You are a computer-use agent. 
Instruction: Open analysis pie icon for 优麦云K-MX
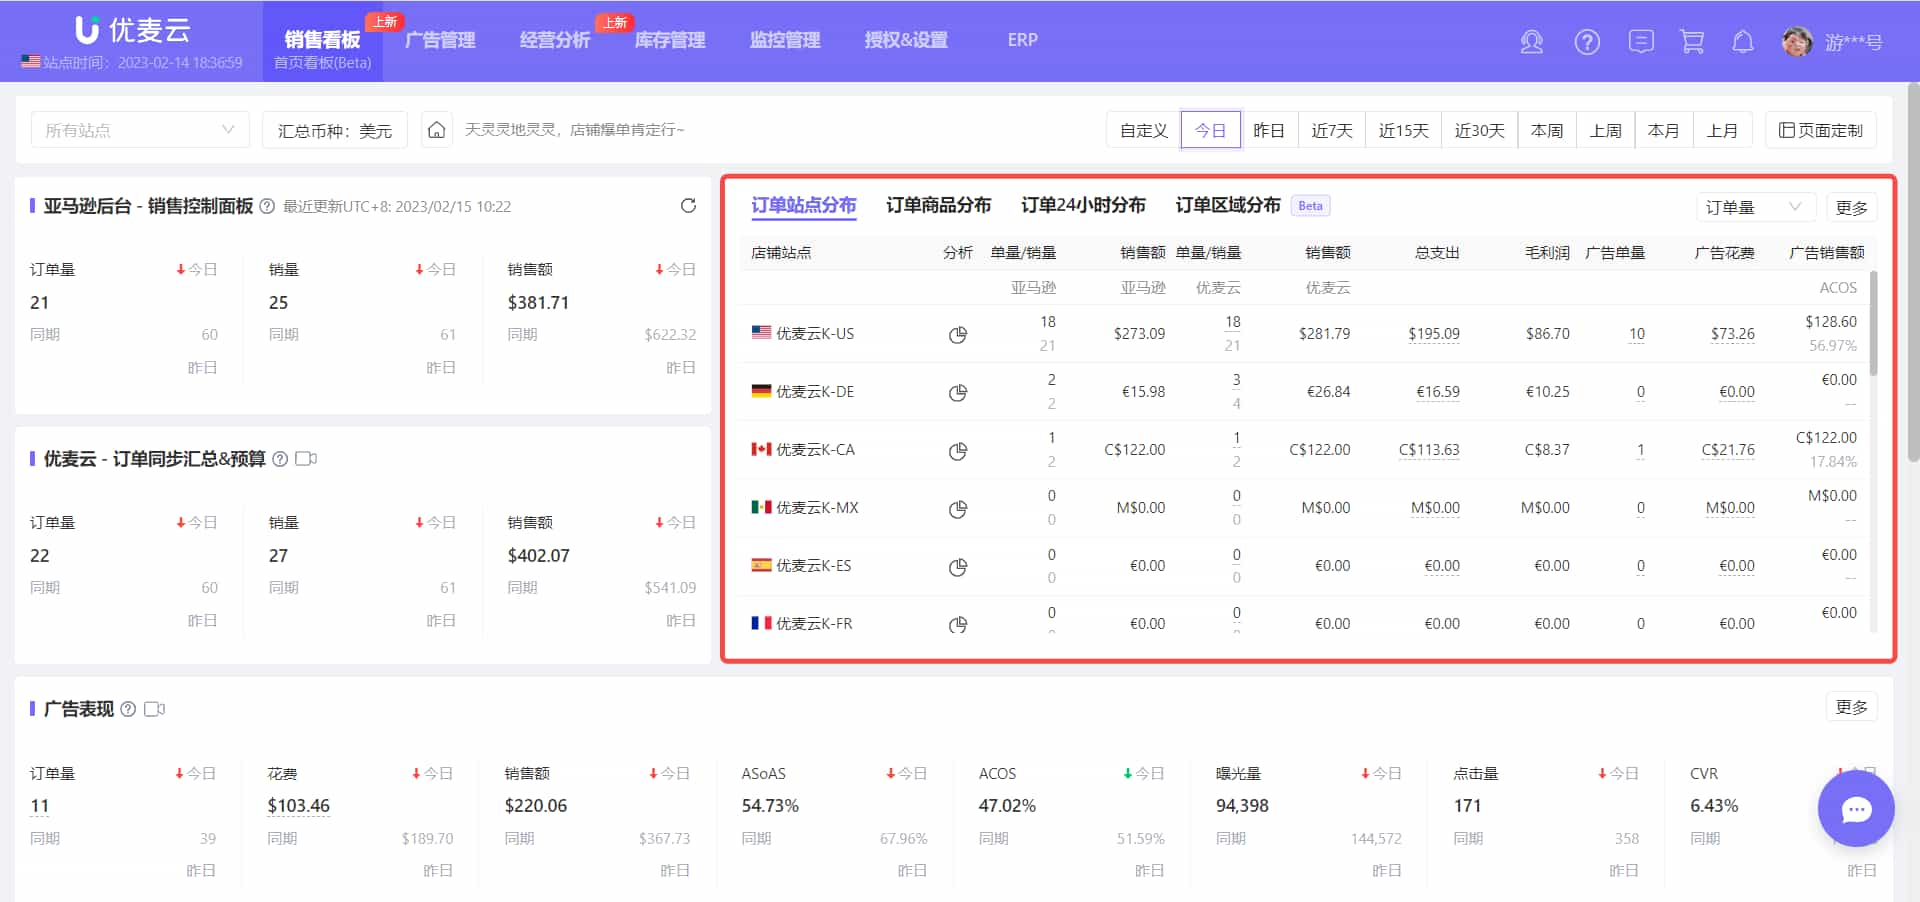click(x=958, y=508)
